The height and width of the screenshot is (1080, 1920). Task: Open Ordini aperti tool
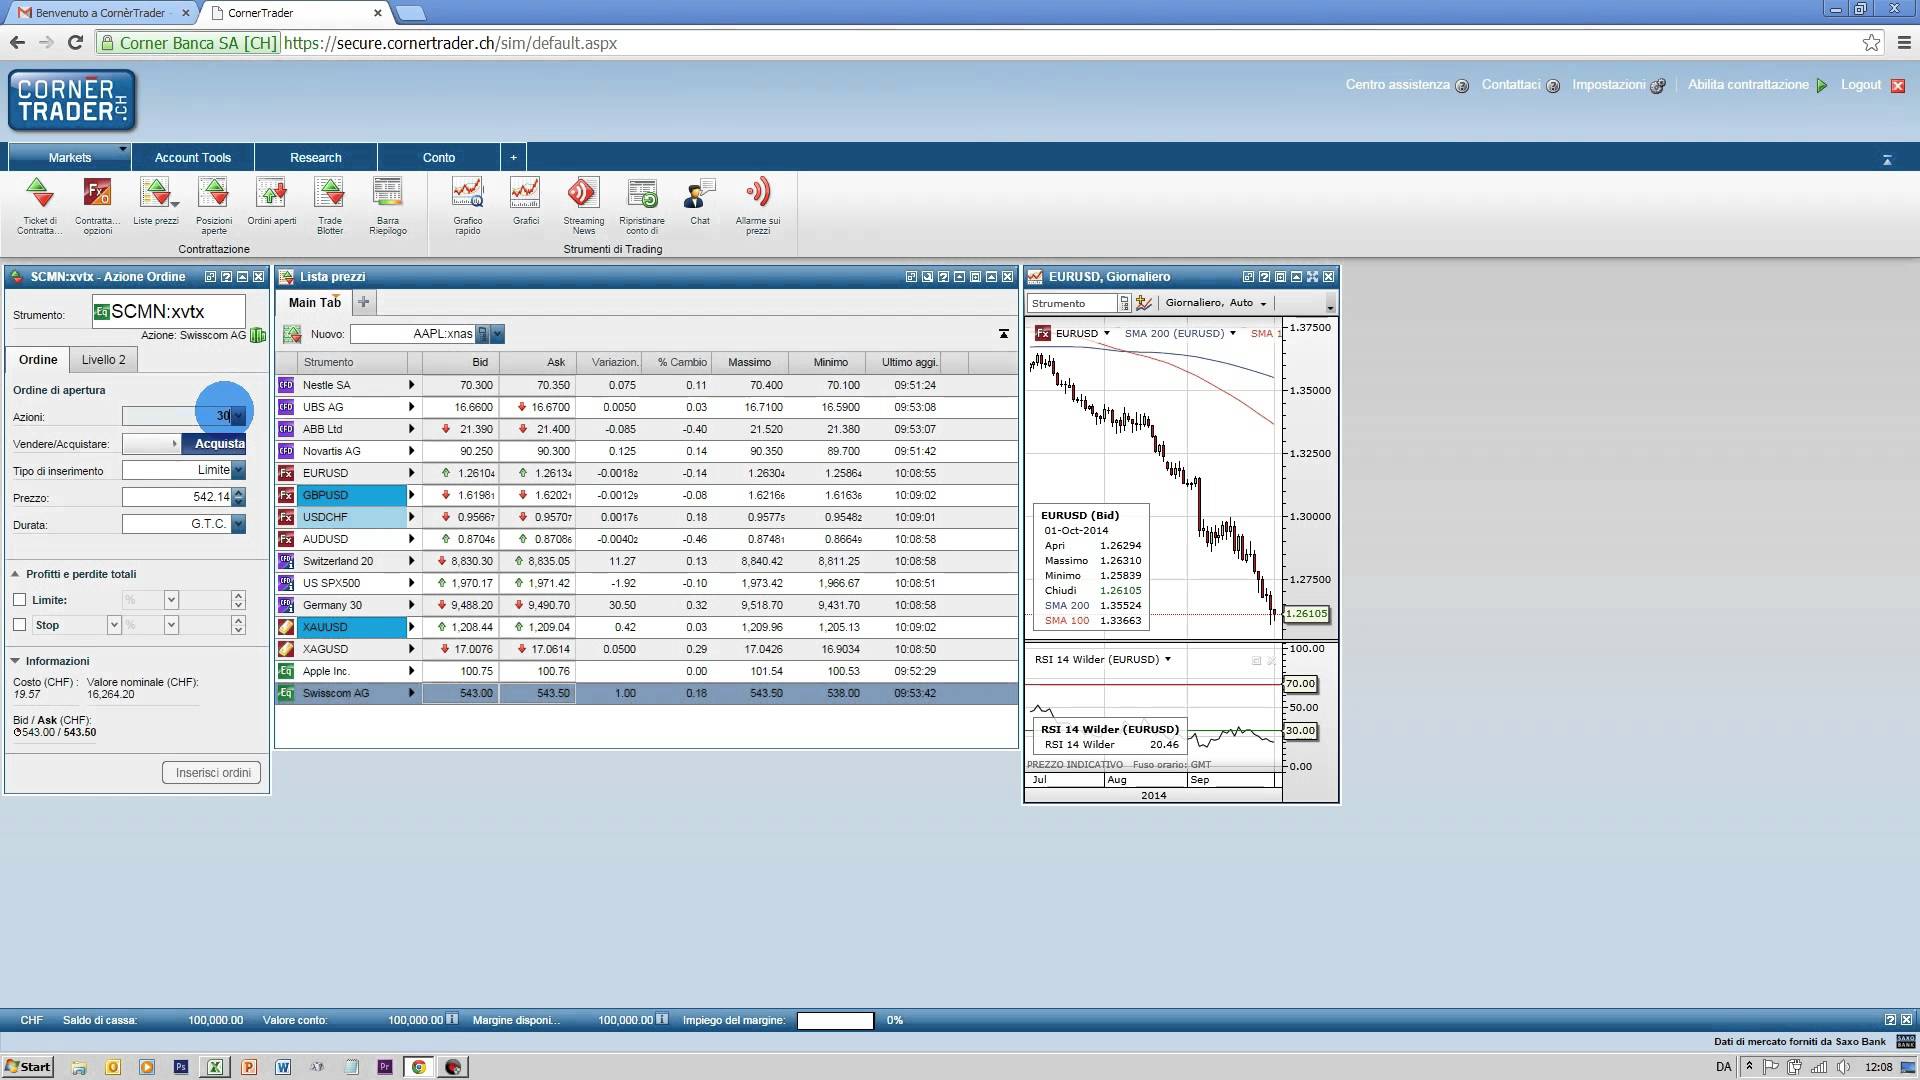pos(271,202)
